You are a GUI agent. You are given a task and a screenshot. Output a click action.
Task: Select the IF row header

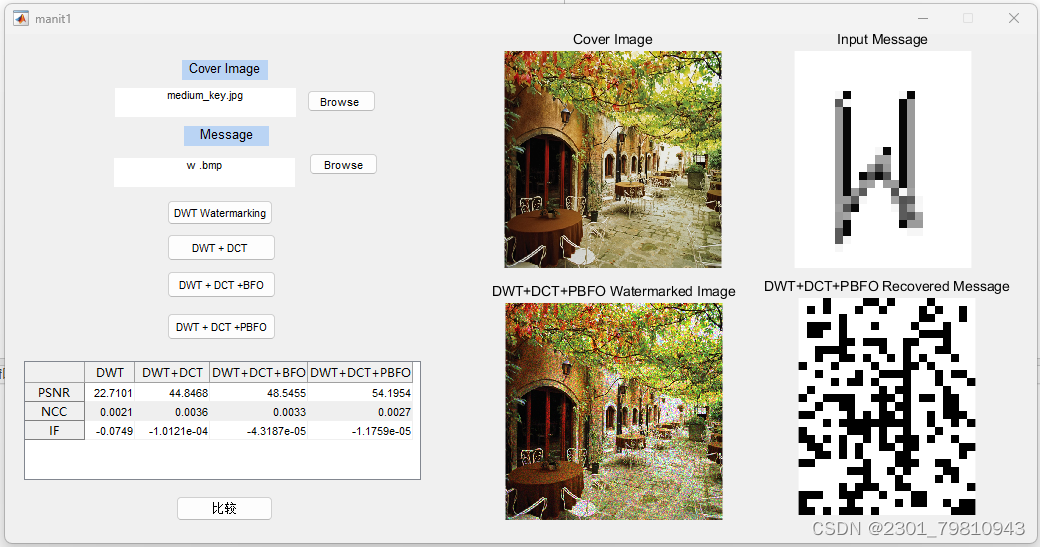[x=54, y=431]
